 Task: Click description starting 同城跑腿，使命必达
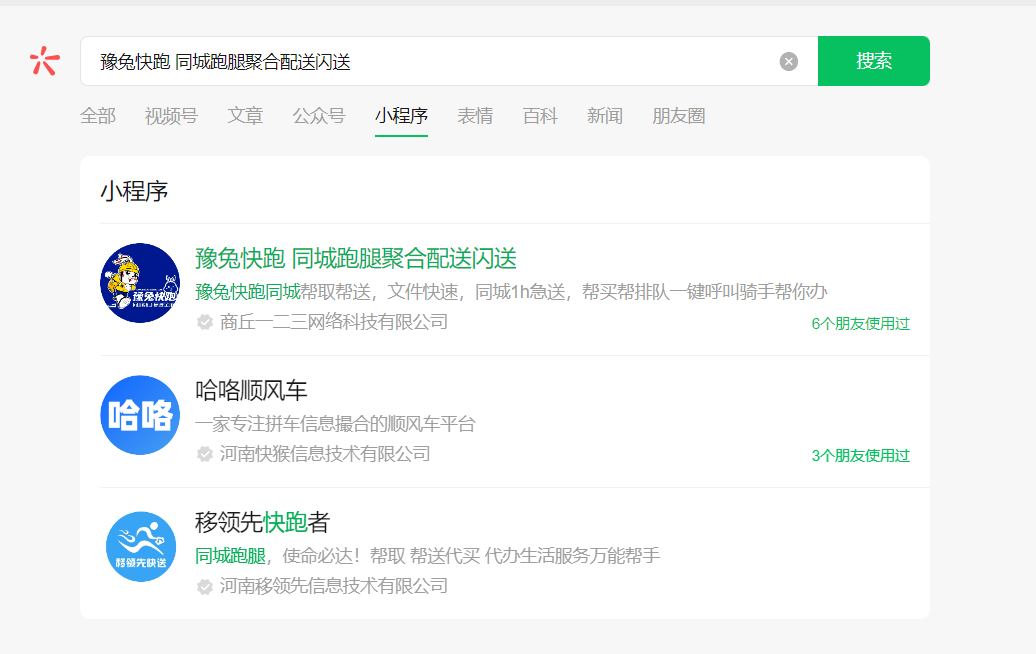click(427, 556)
